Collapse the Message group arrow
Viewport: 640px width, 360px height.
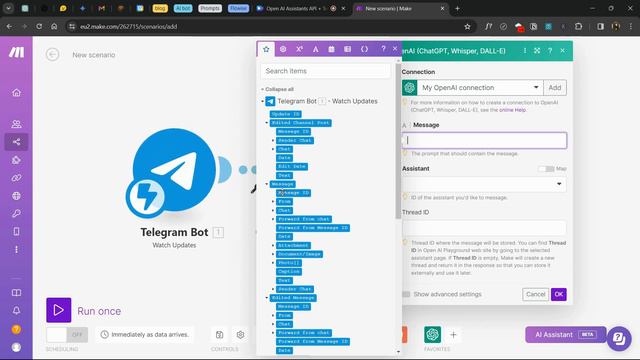(x=267, y=184)
